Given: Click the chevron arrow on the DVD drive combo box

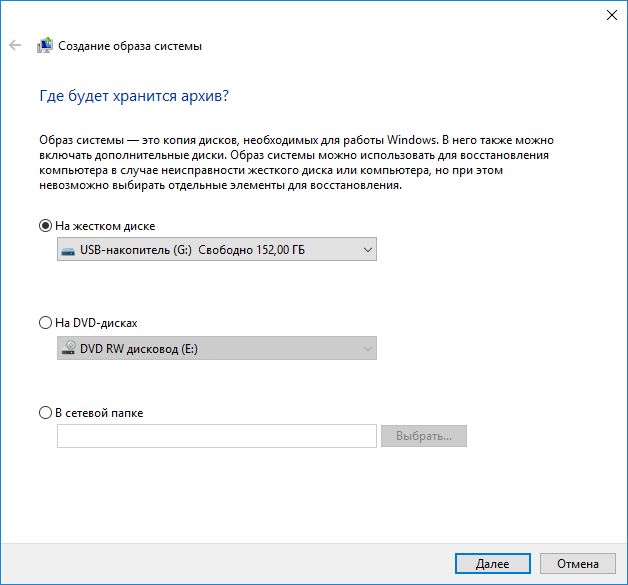Looking at the screenshot, I should click(x=367, y=349).
